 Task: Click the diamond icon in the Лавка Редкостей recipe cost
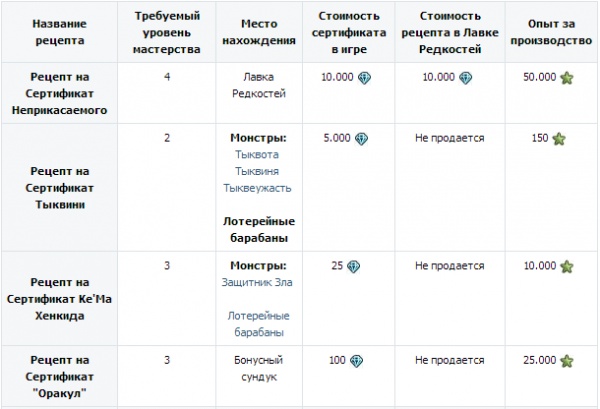465,78
